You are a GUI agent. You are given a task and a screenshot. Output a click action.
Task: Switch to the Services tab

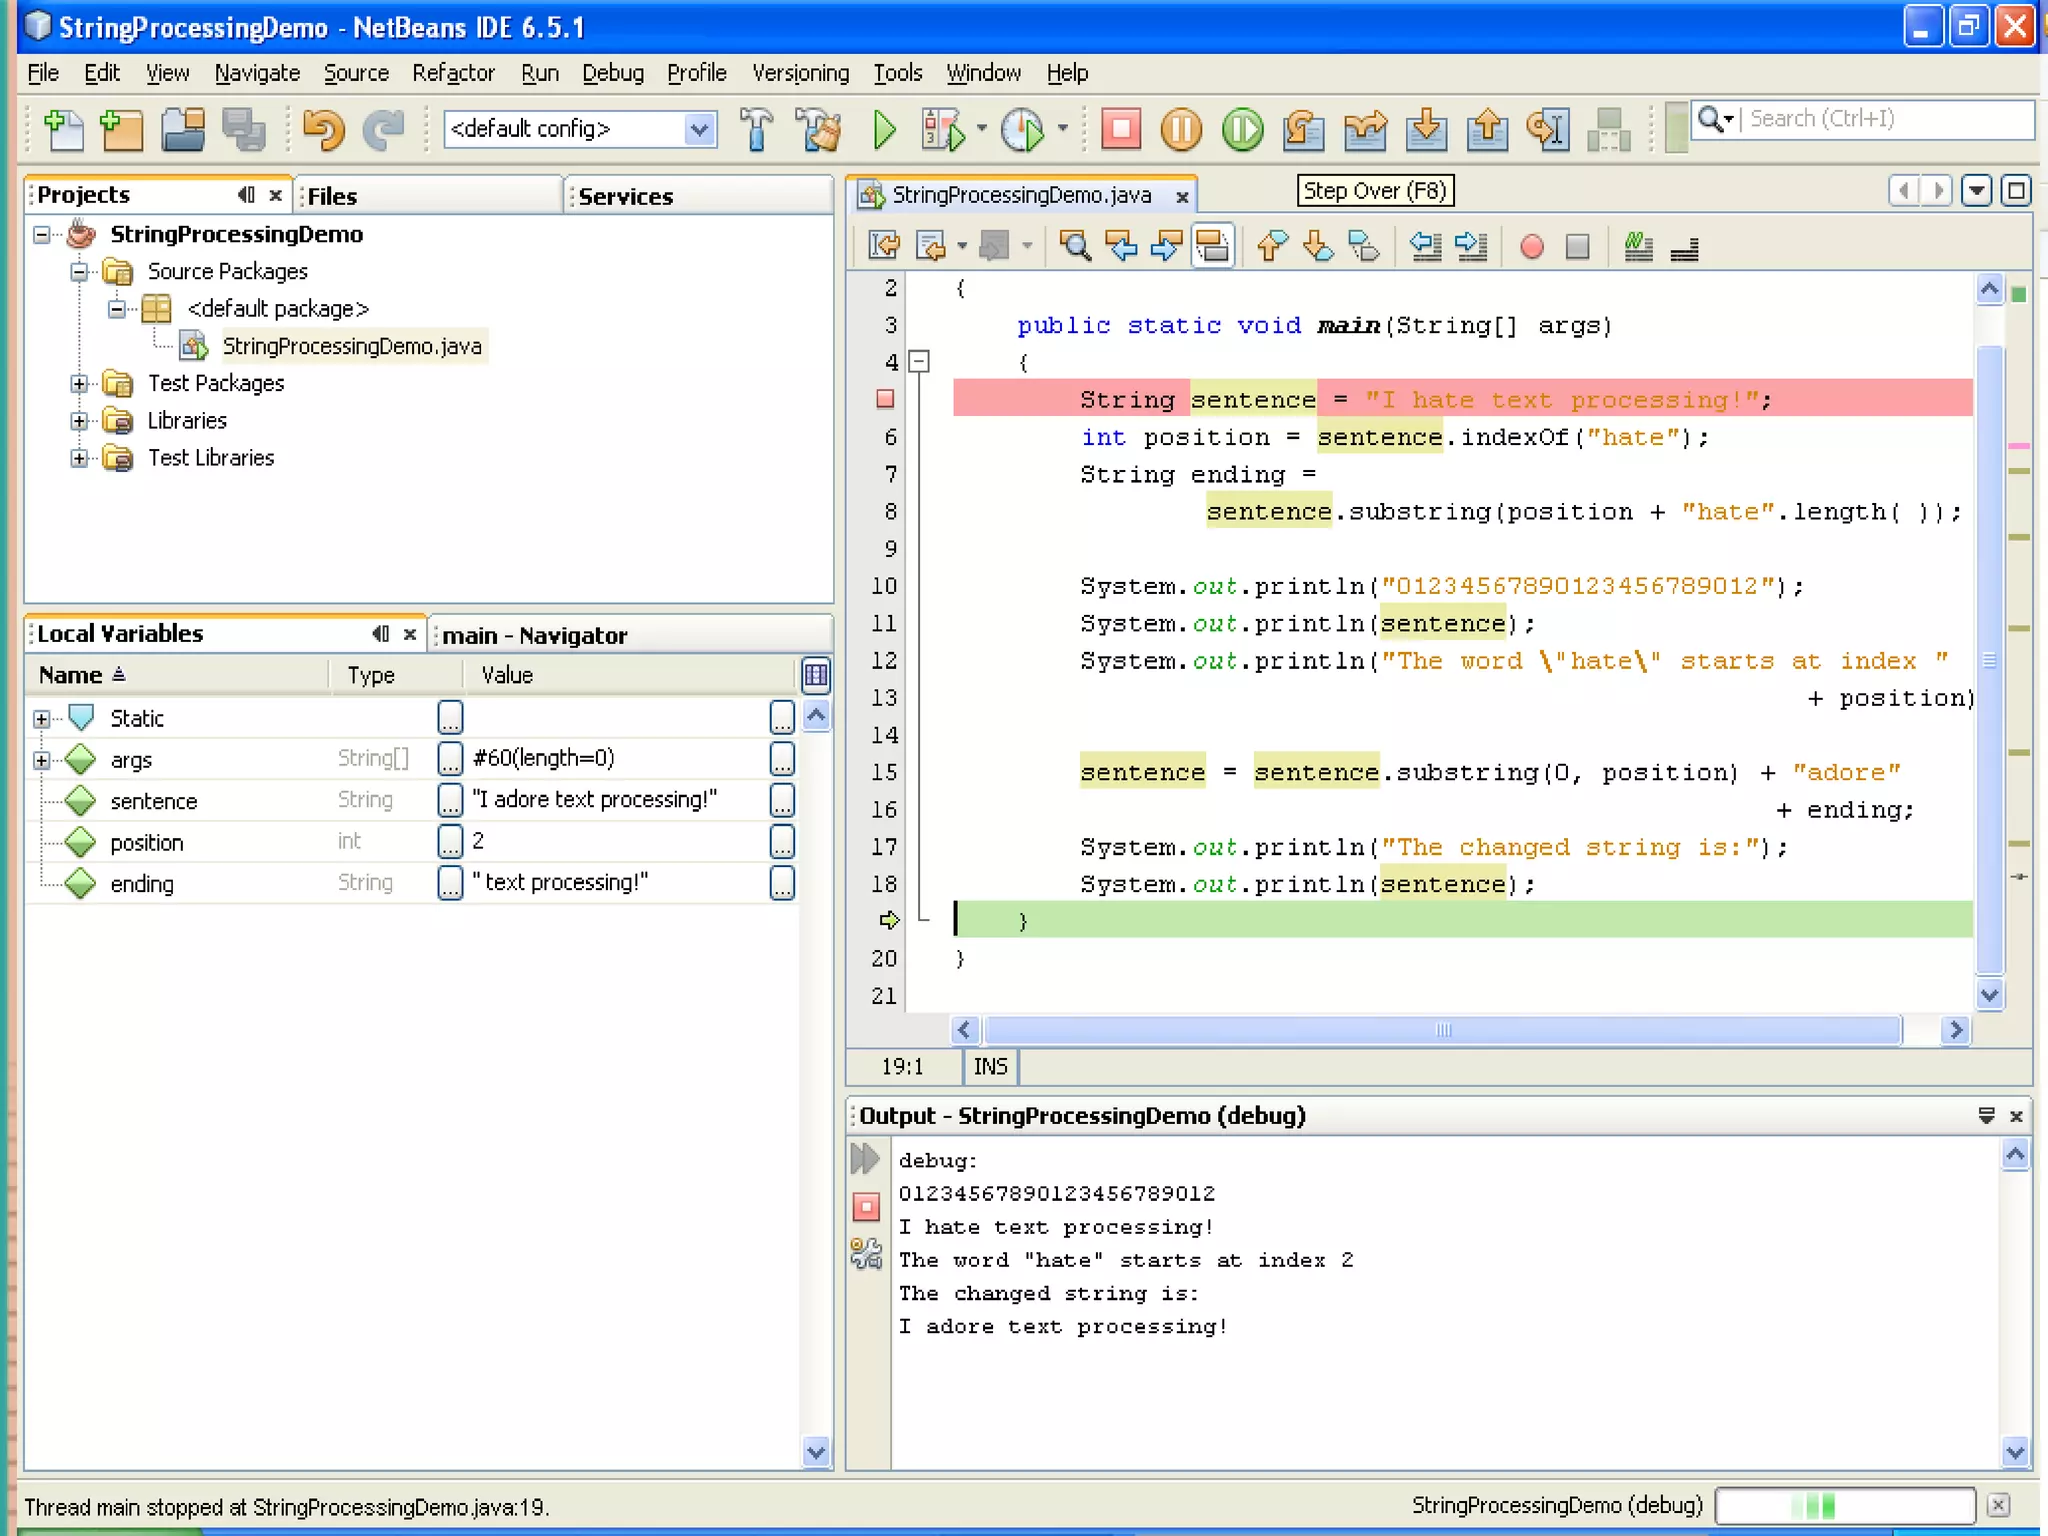[626, 196]
